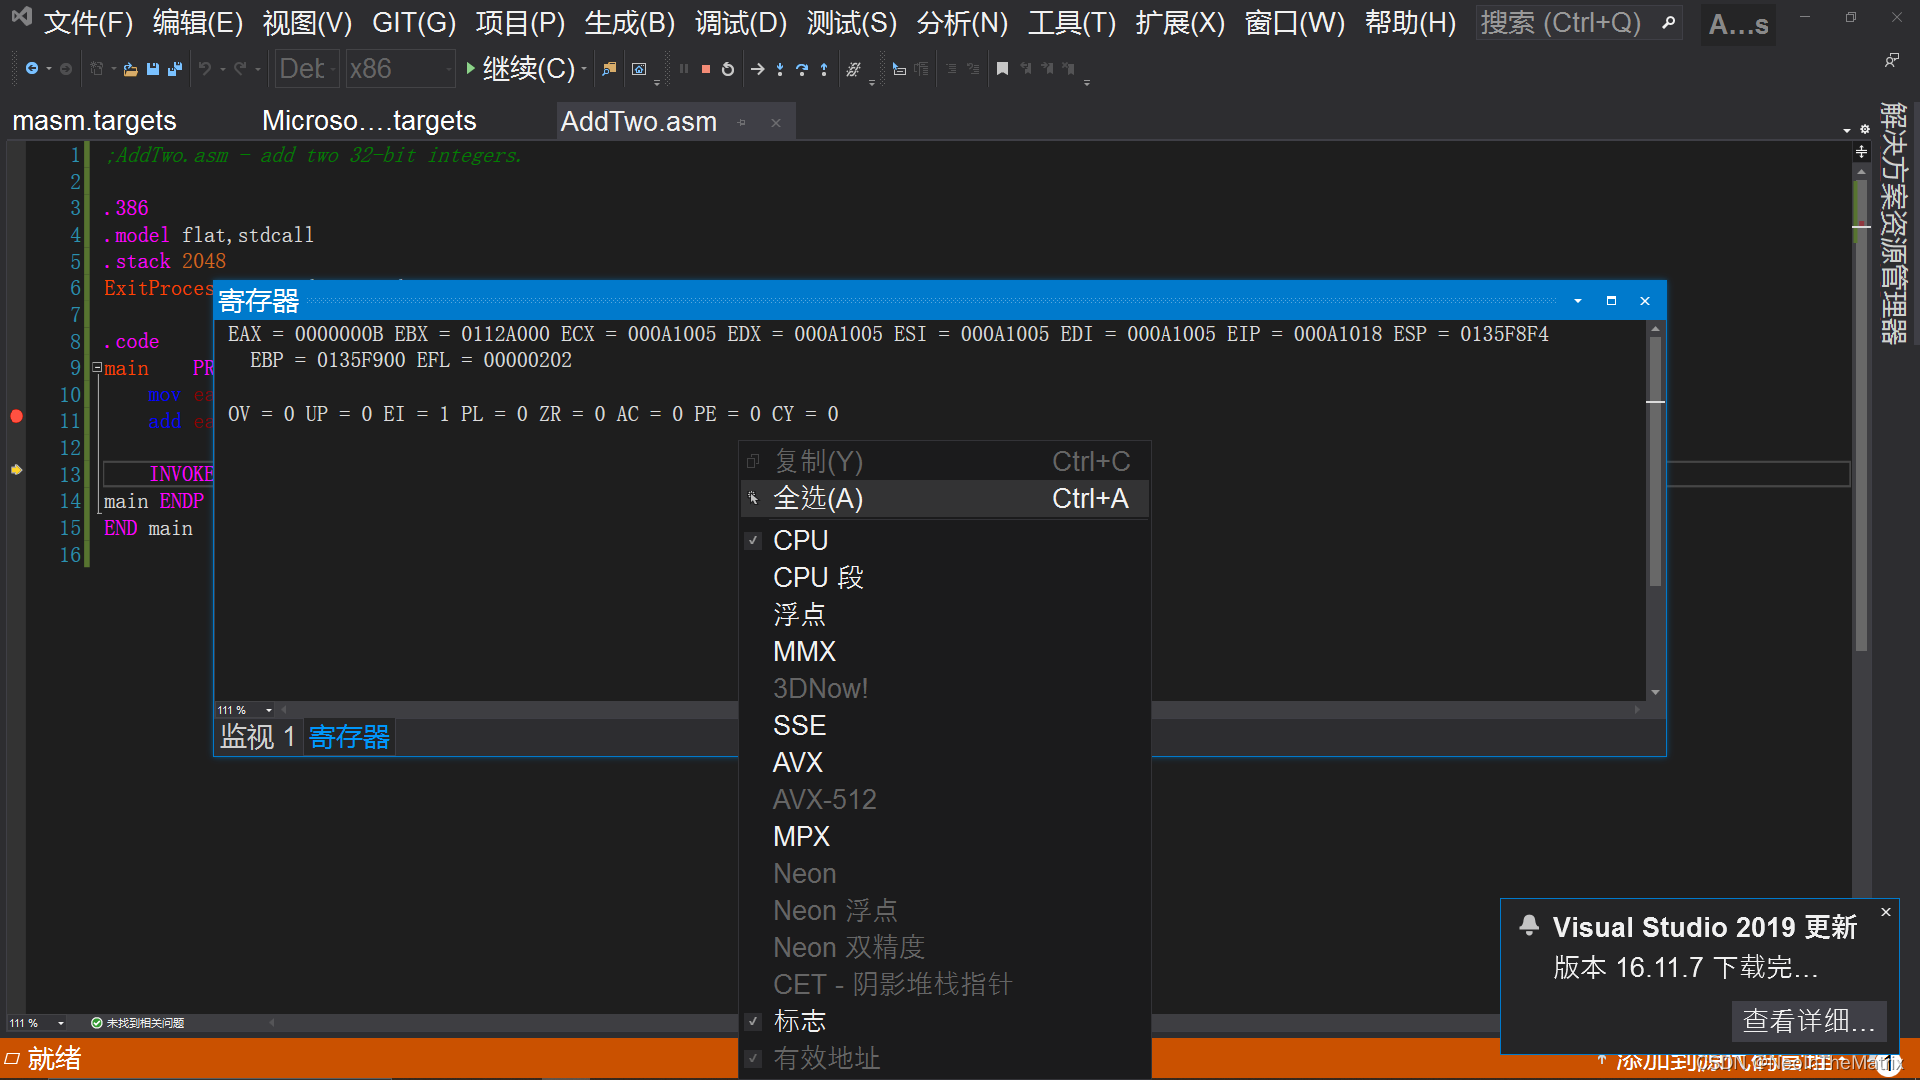The width and height of the screenshot is (1920, 1080).
Task: Click the navigate backward arrow icon
Action: tap(32, 69)
